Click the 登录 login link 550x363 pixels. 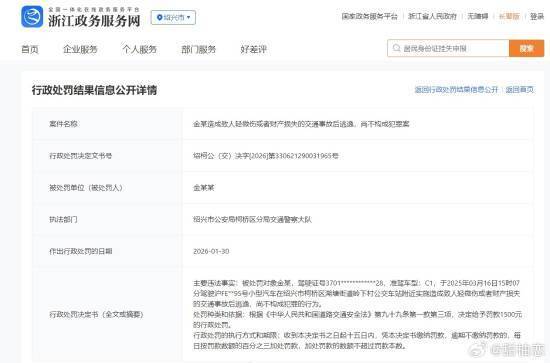(537, 16)
